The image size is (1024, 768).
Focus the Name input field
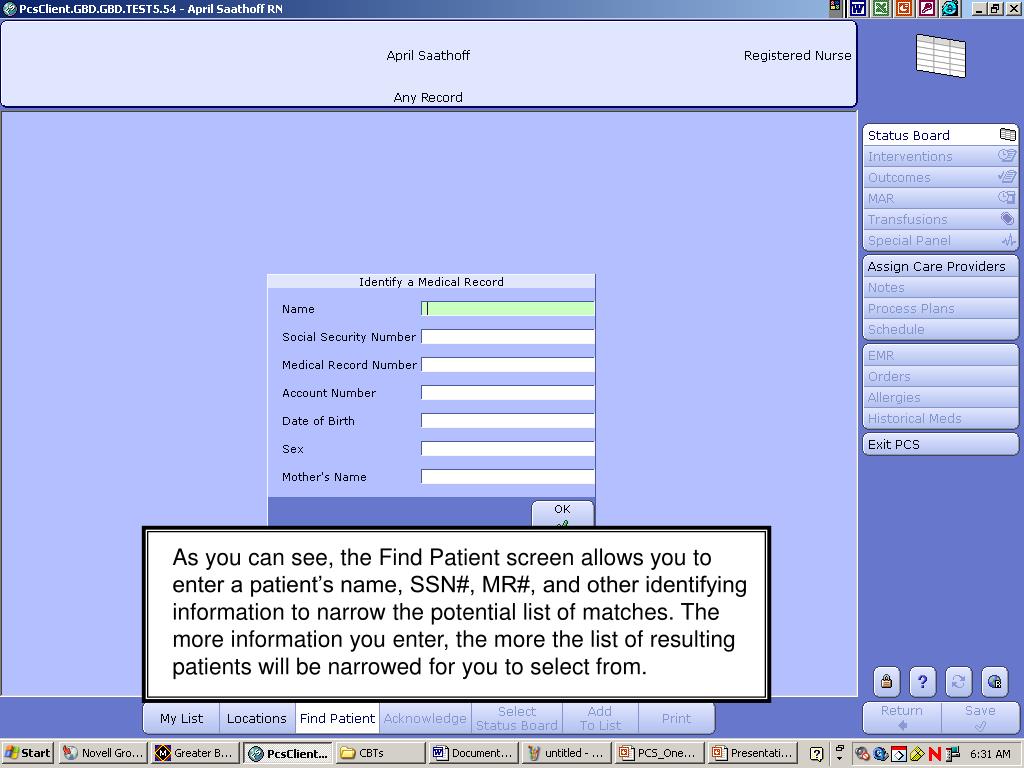point(507,308)
